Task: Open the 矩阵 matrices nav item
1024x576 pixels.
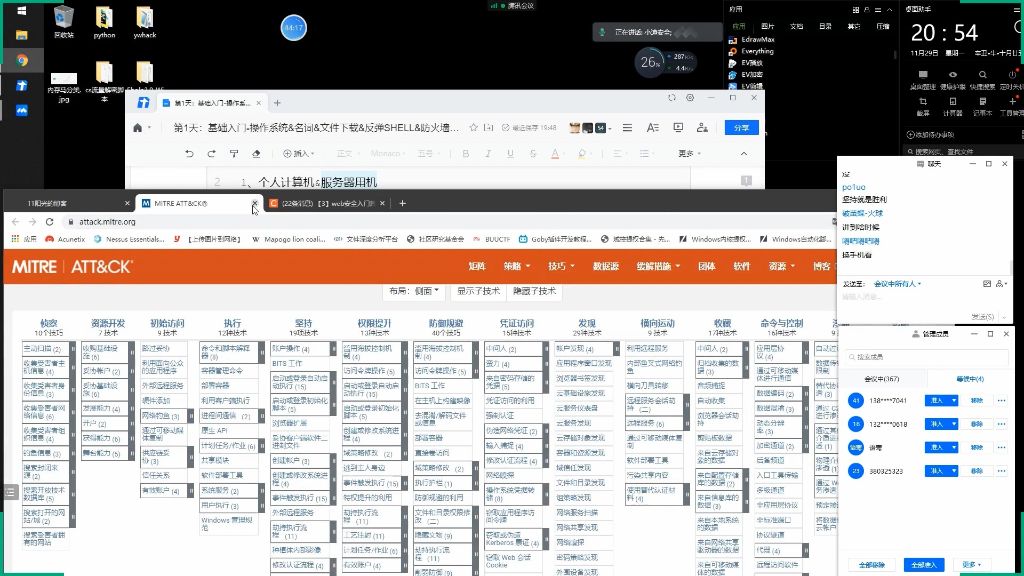Action: point(477,266)
